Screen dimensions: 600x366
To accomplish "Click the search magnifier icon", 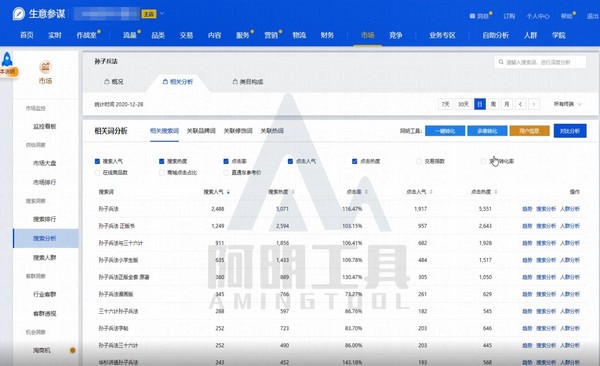I will point(501,62).
